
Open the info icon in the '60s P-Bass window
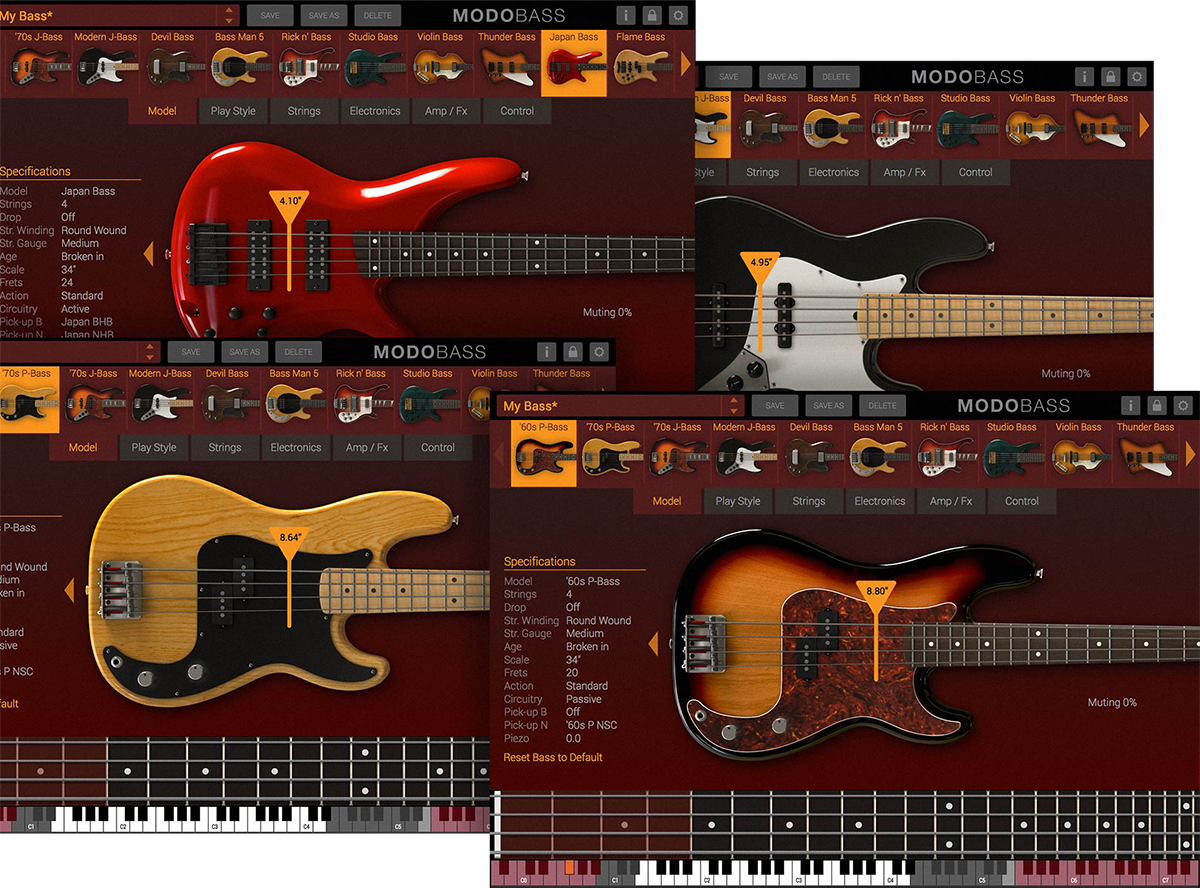click(x=1130, y=405)
